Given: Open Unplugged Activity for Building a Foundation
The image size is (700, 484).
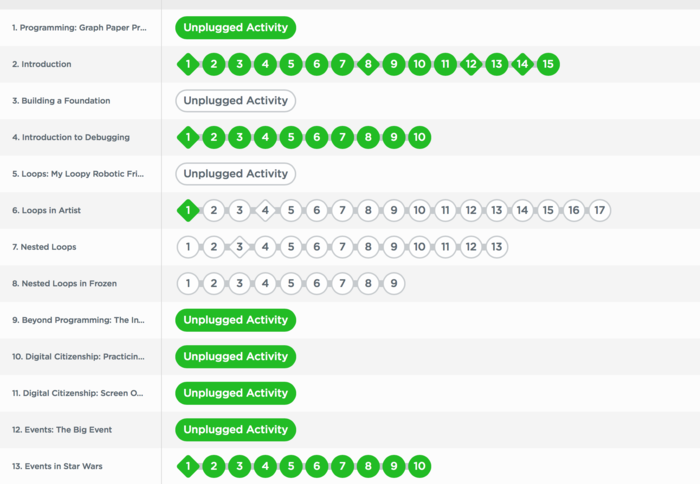Looking at the screenshot, I should click(235, 101).
